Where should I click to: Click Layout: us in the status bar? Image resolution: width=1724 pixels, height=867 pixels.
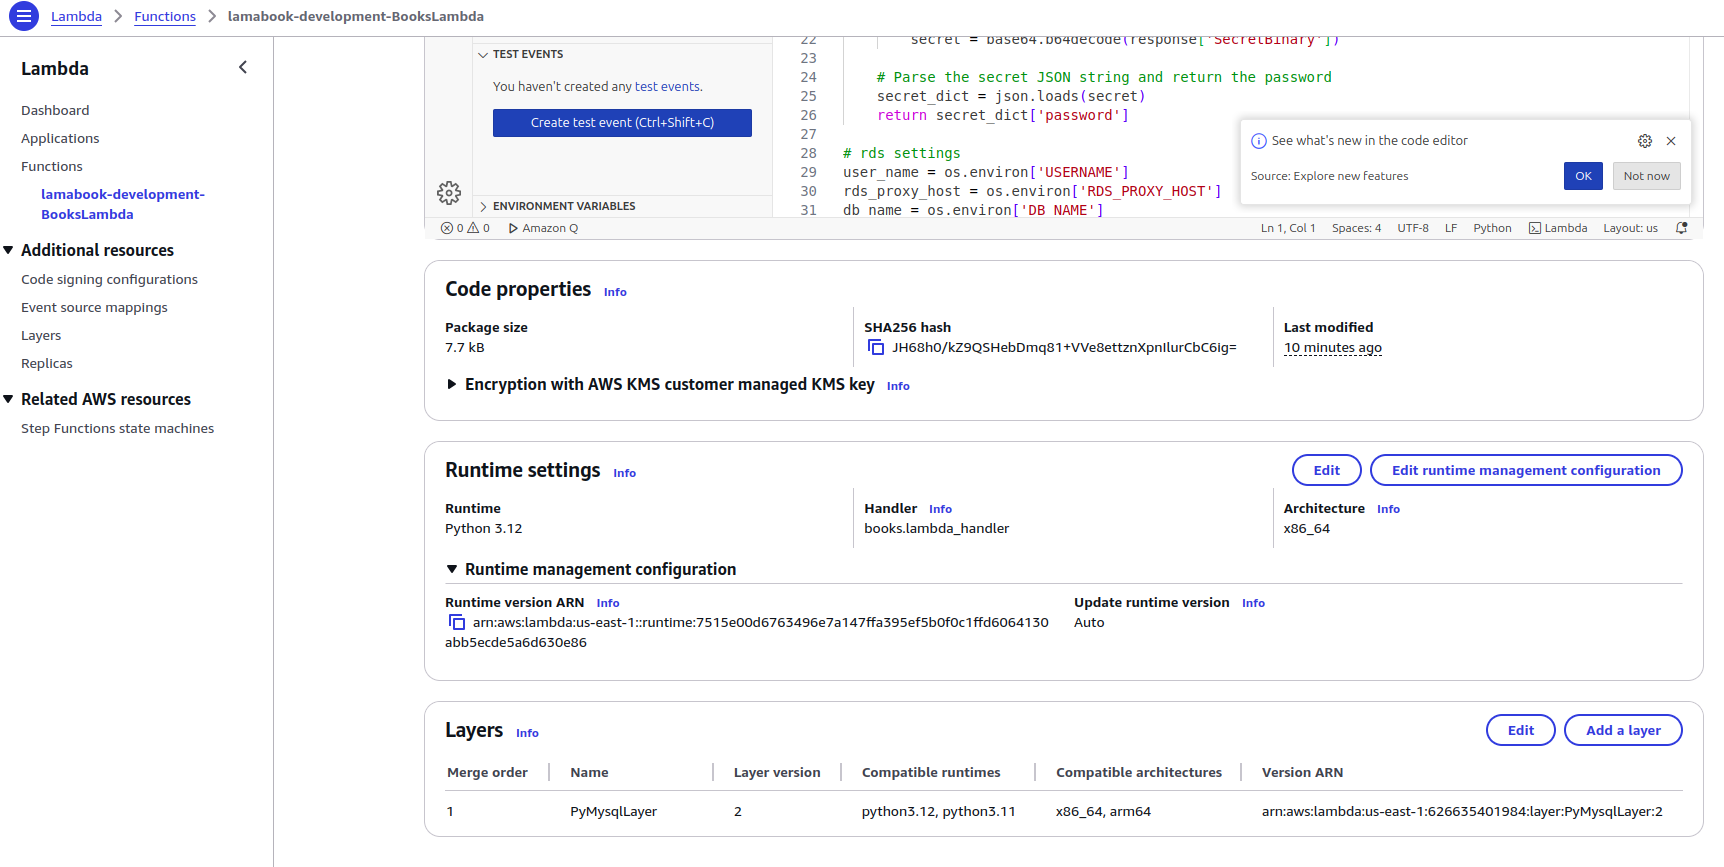(x=1630, y=228)
